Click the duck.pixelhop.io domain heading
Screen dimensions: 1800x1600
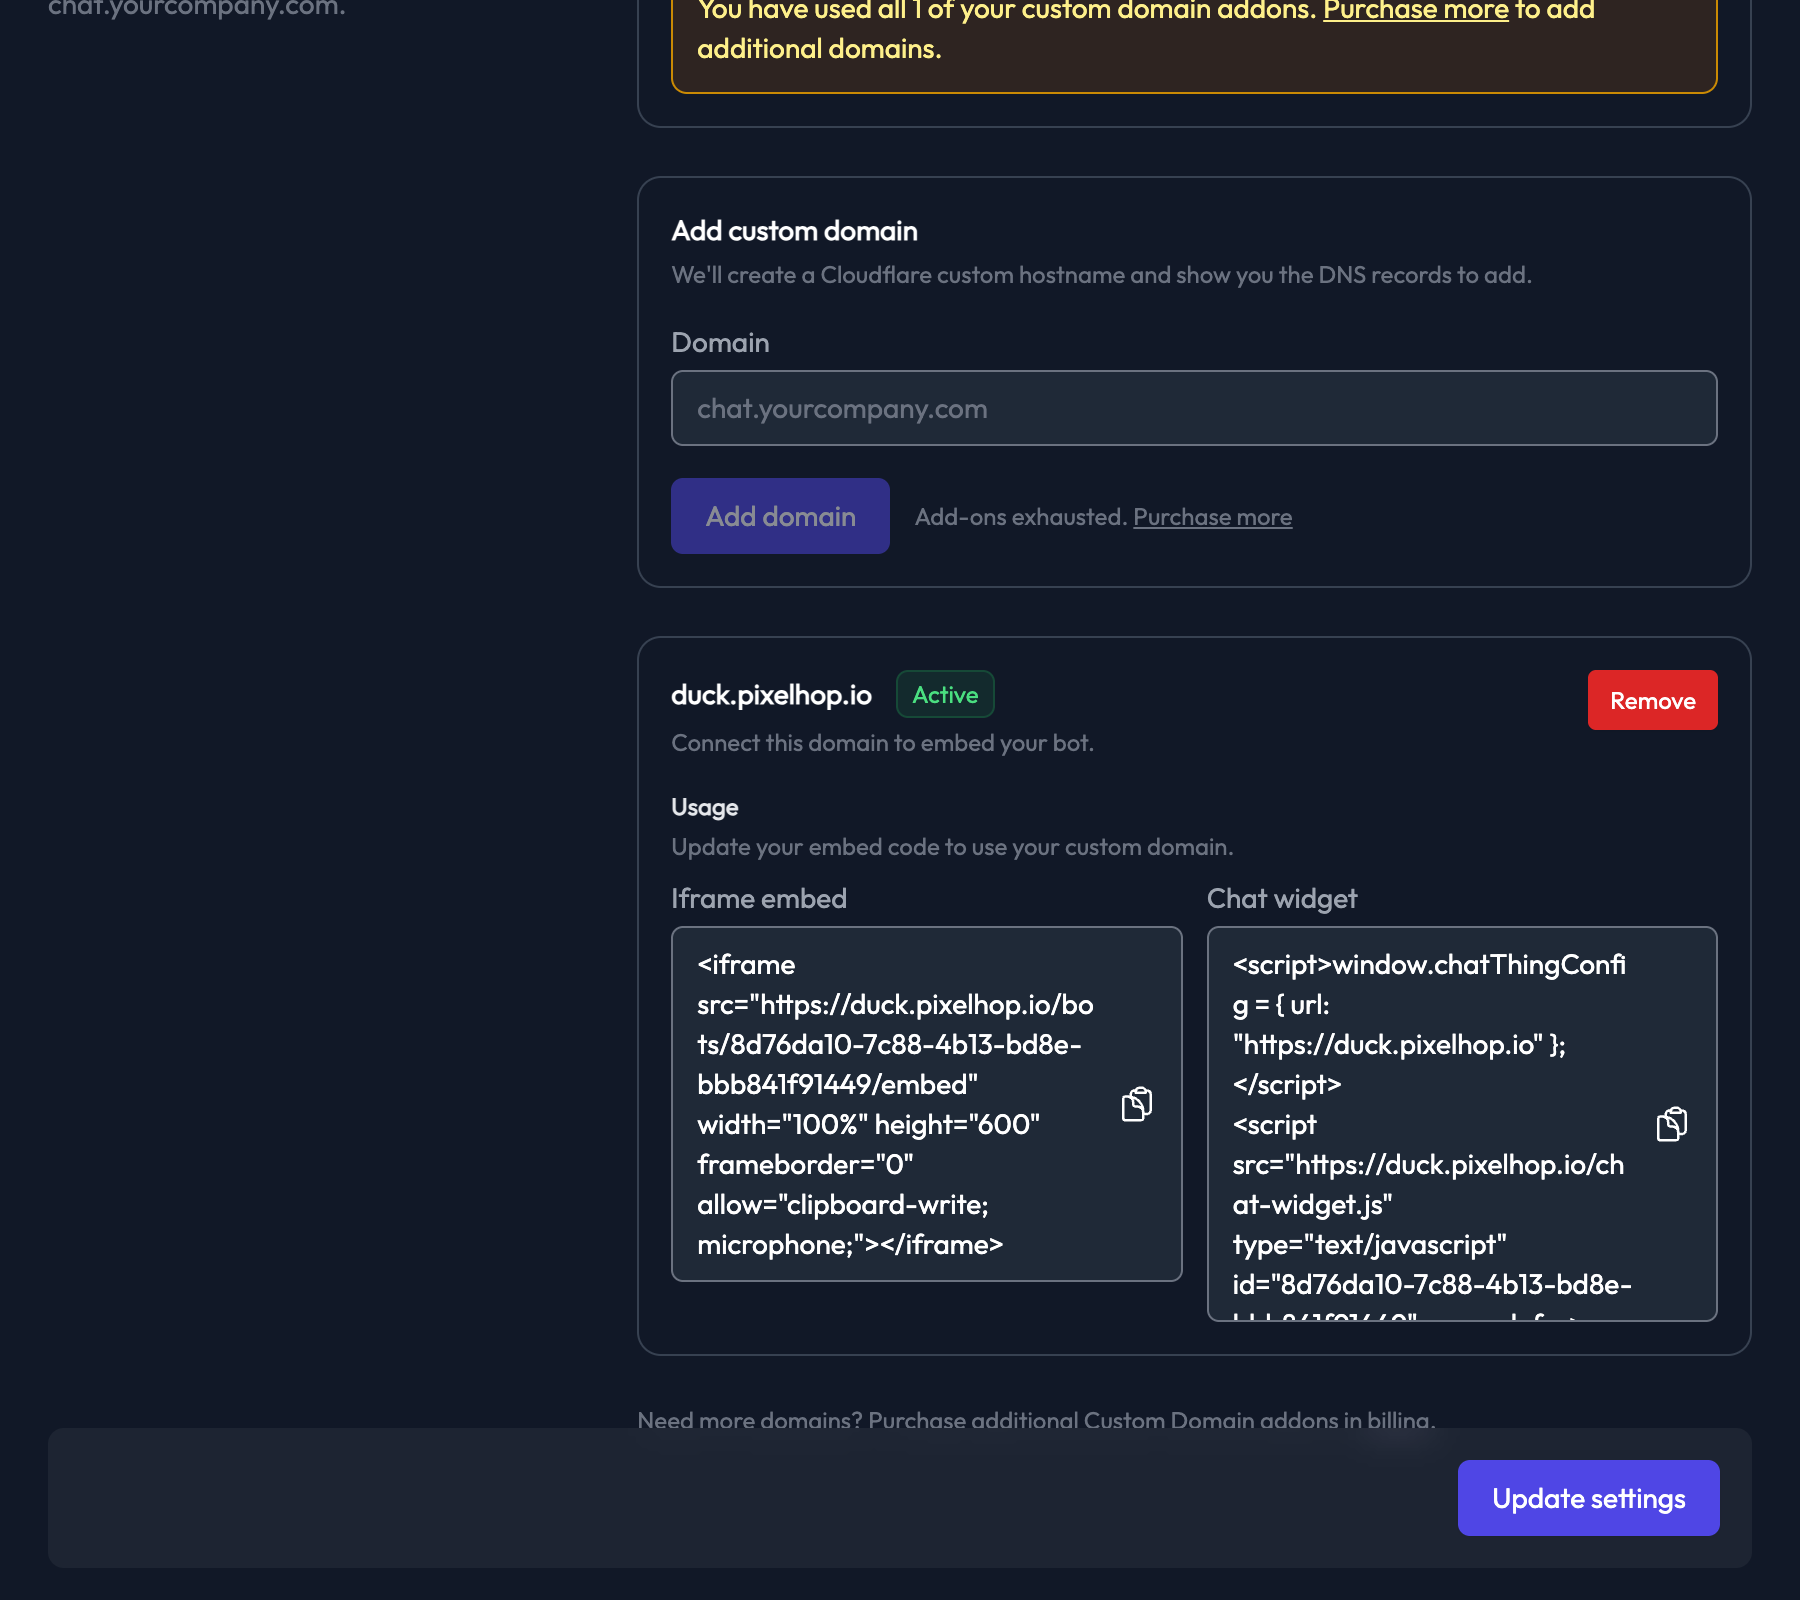point(770,694)
